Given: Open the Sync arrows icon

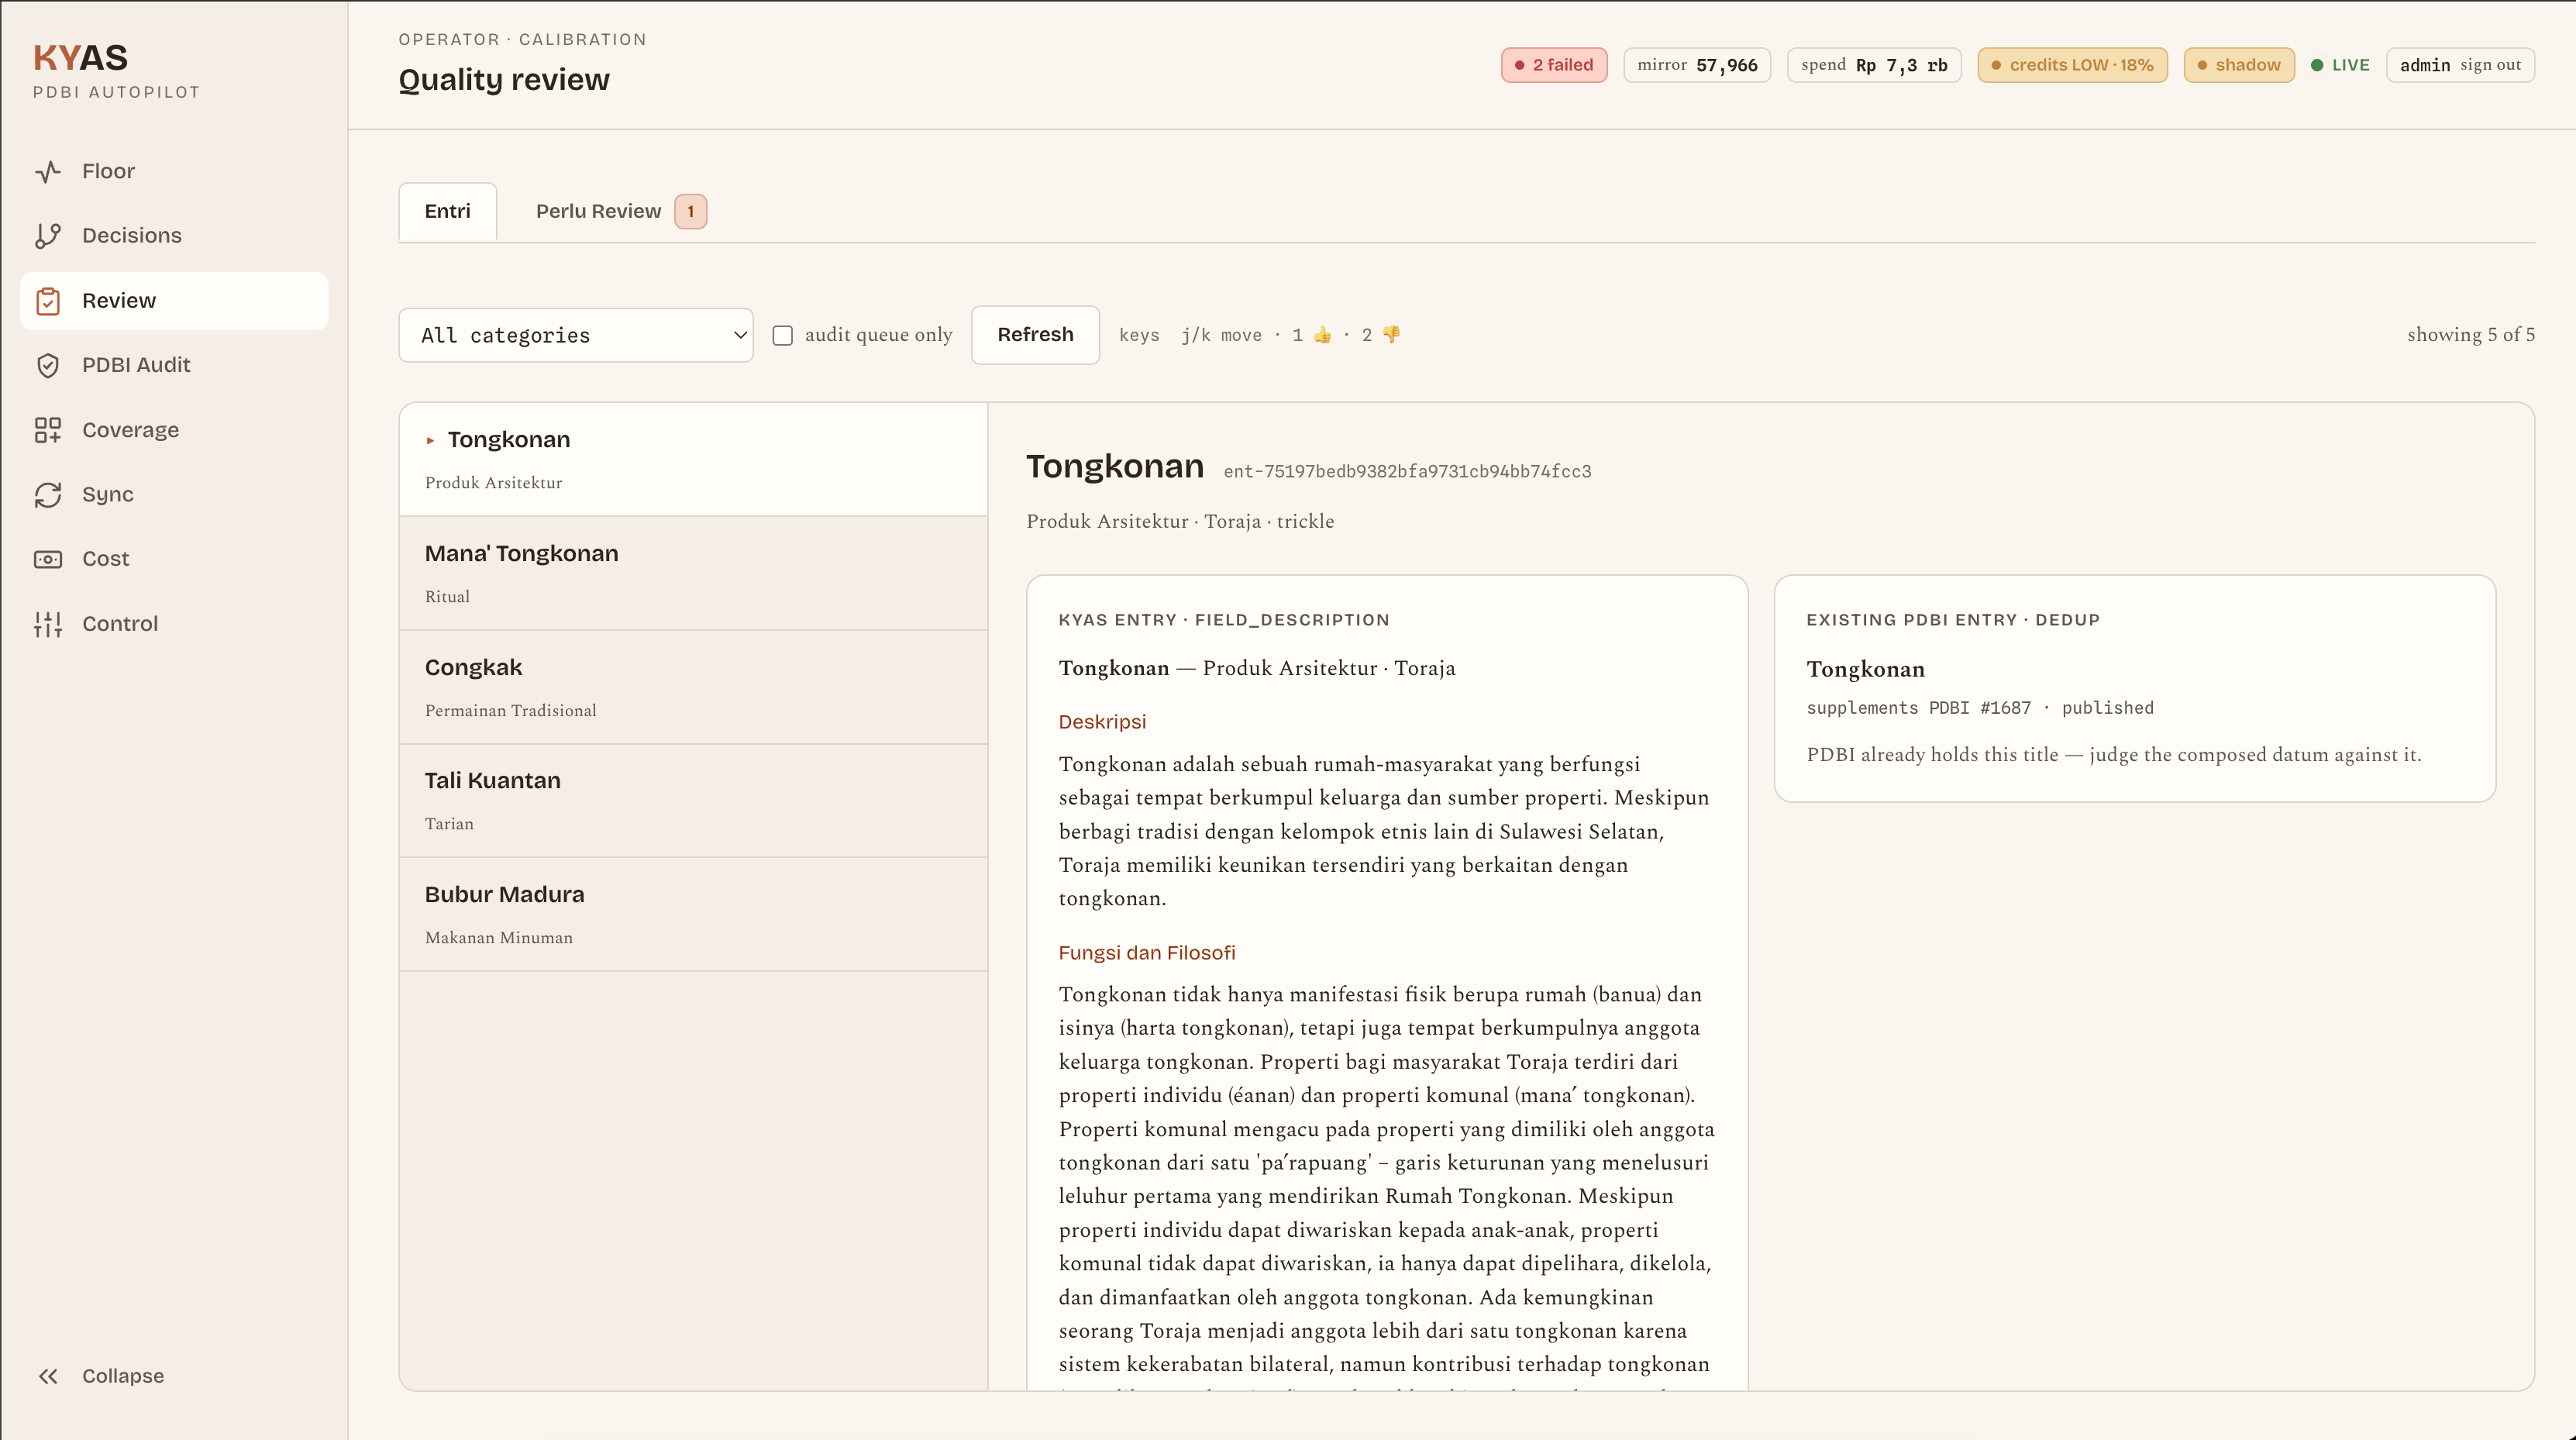Looking at the screenshot, I should click(48, 495).
